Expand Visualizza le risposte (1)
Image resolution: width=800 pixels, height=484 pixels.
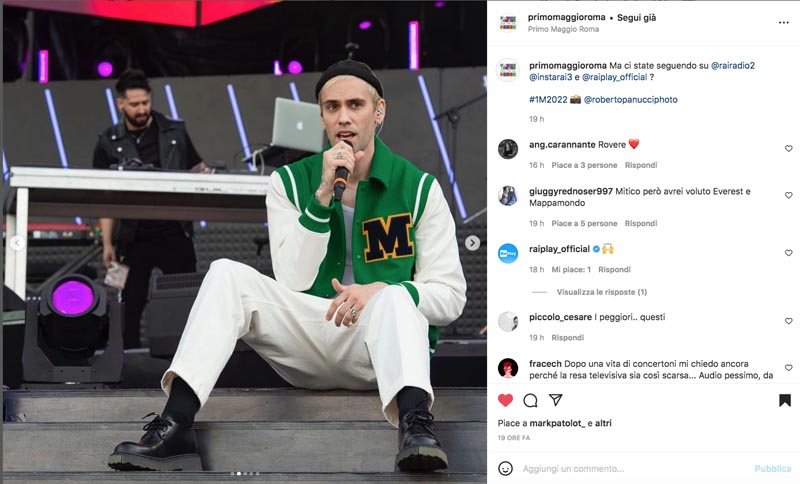(602, 292)
